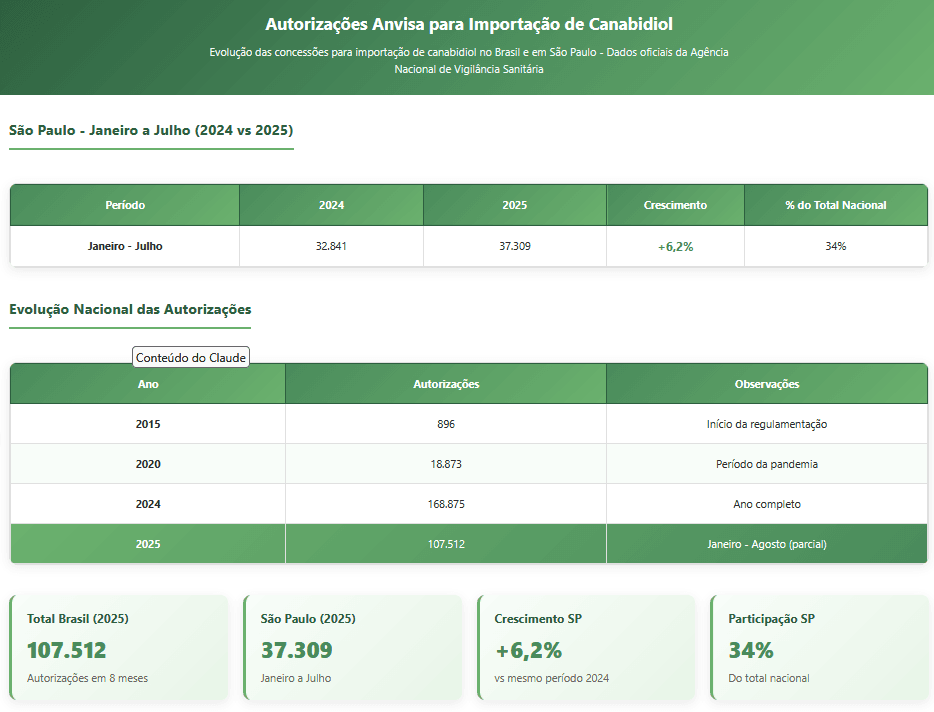Click the +6,2% value in the table

point(675,247)
